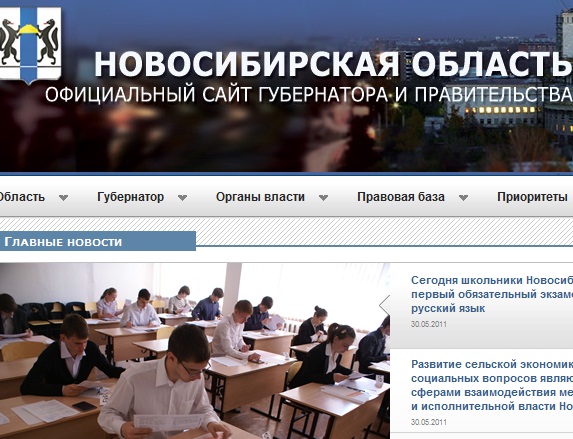573x439 pixels.
Task: Click the Официальный сайт губернатора subtitle text
Action: [309, 95]
